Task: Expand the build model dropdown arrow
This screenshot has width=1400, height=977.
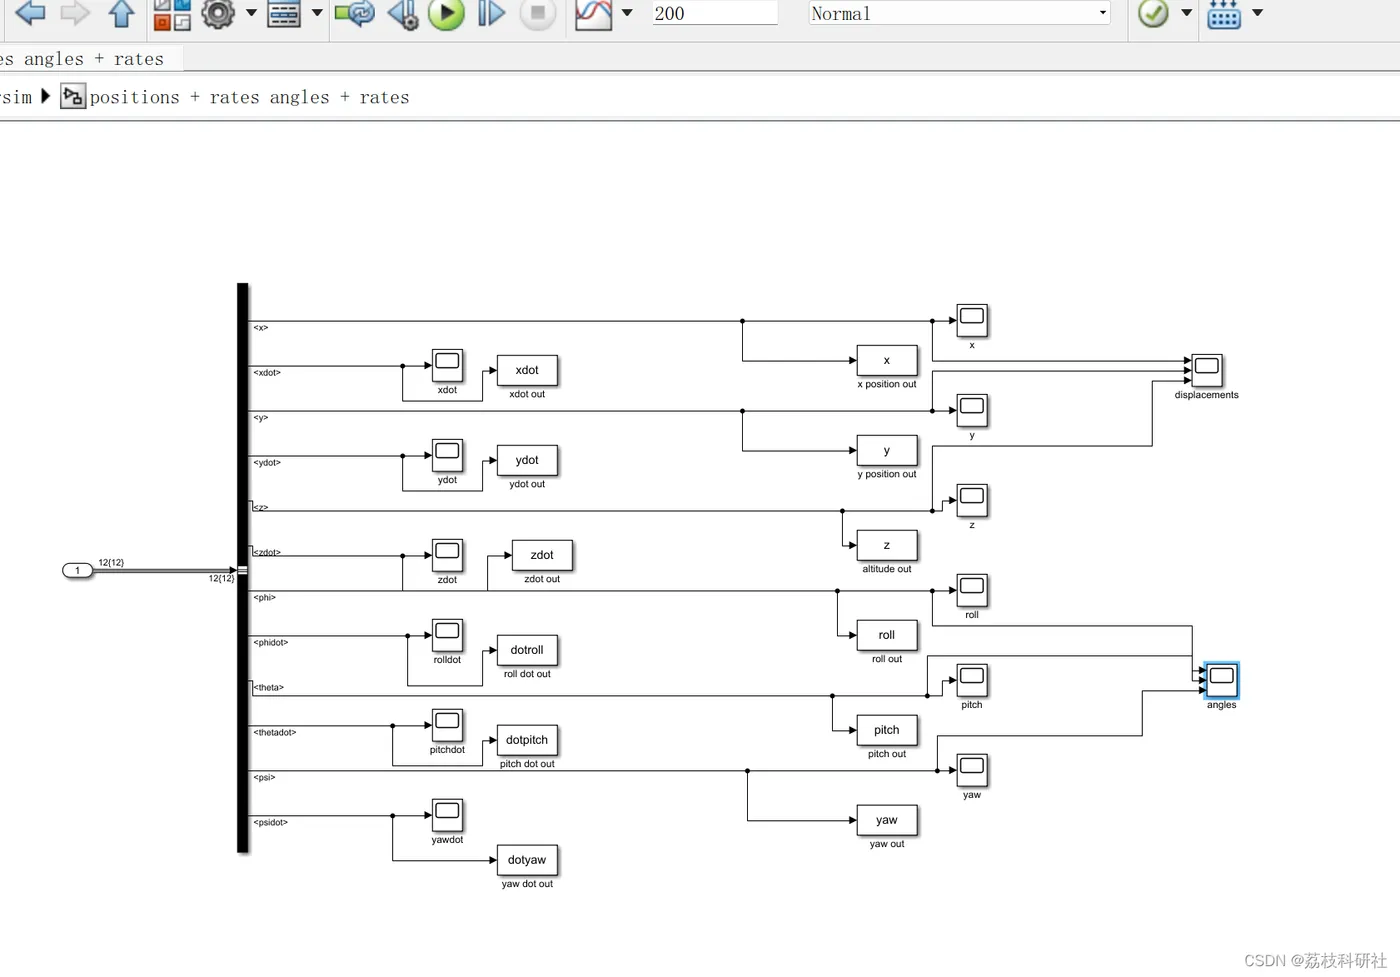Action: click(x=1257, y=13)
